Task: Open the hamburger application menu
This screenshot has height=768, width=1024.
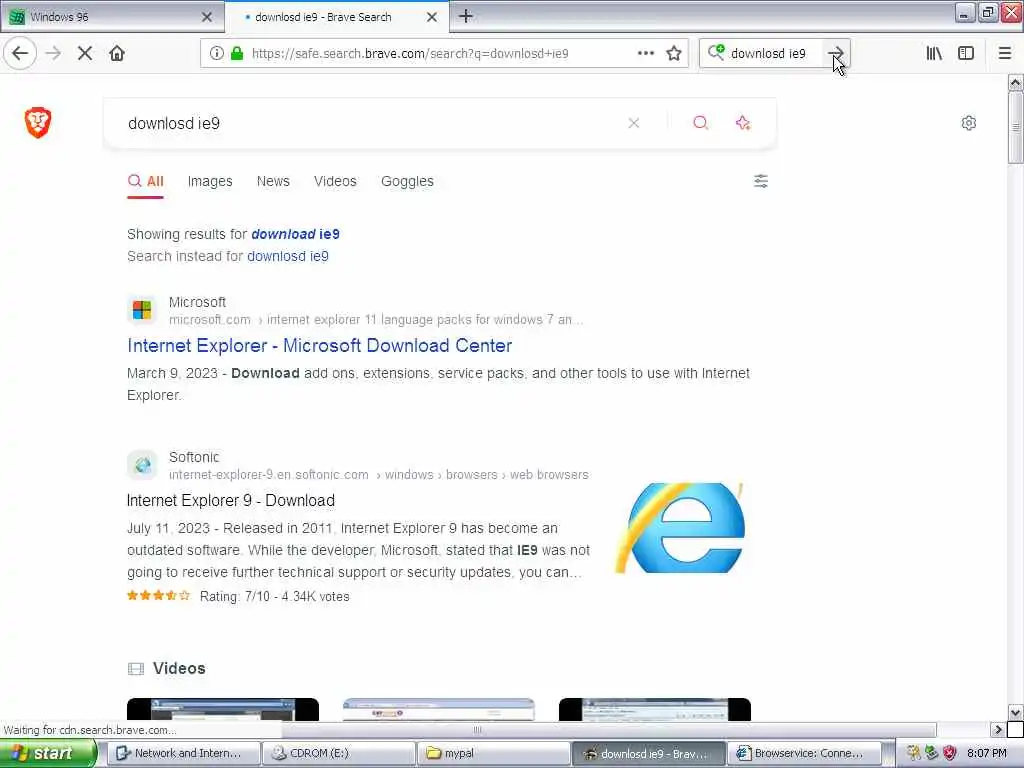Action: click(1005, 53)
